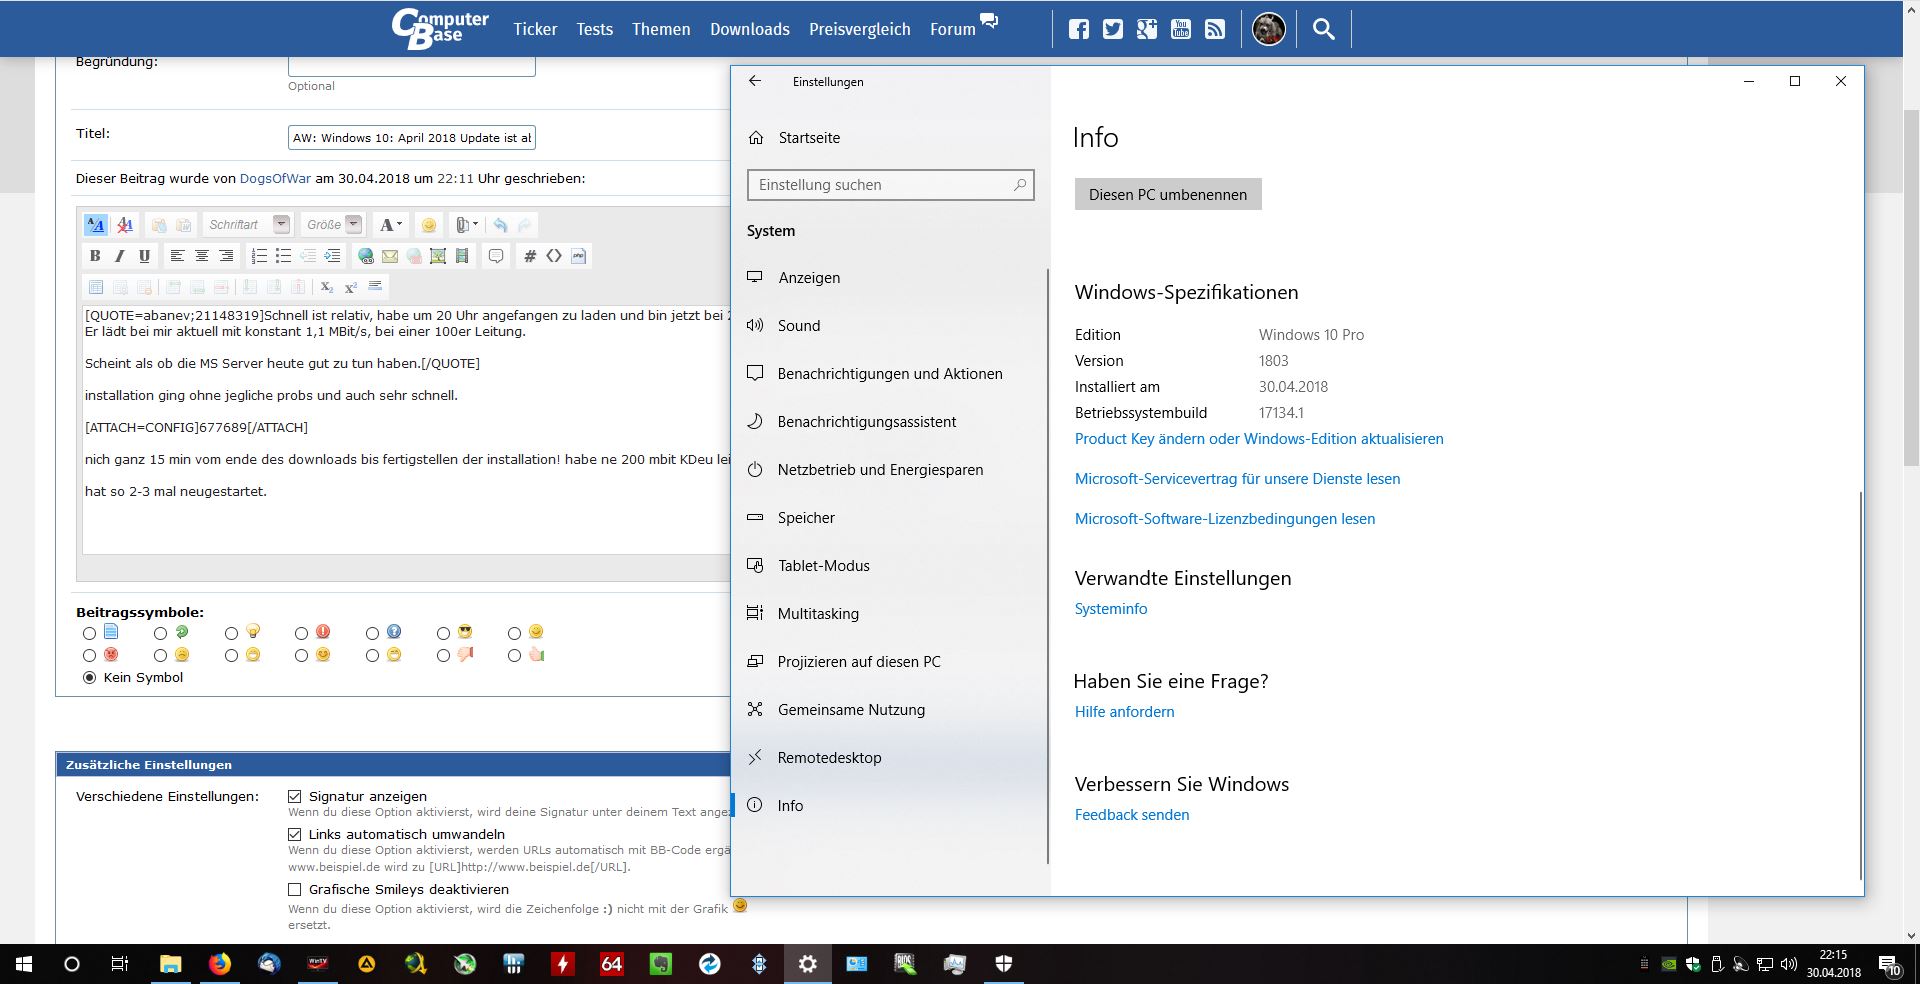
Task: Open ComputerBase site search
Action: click(1323, 29)
